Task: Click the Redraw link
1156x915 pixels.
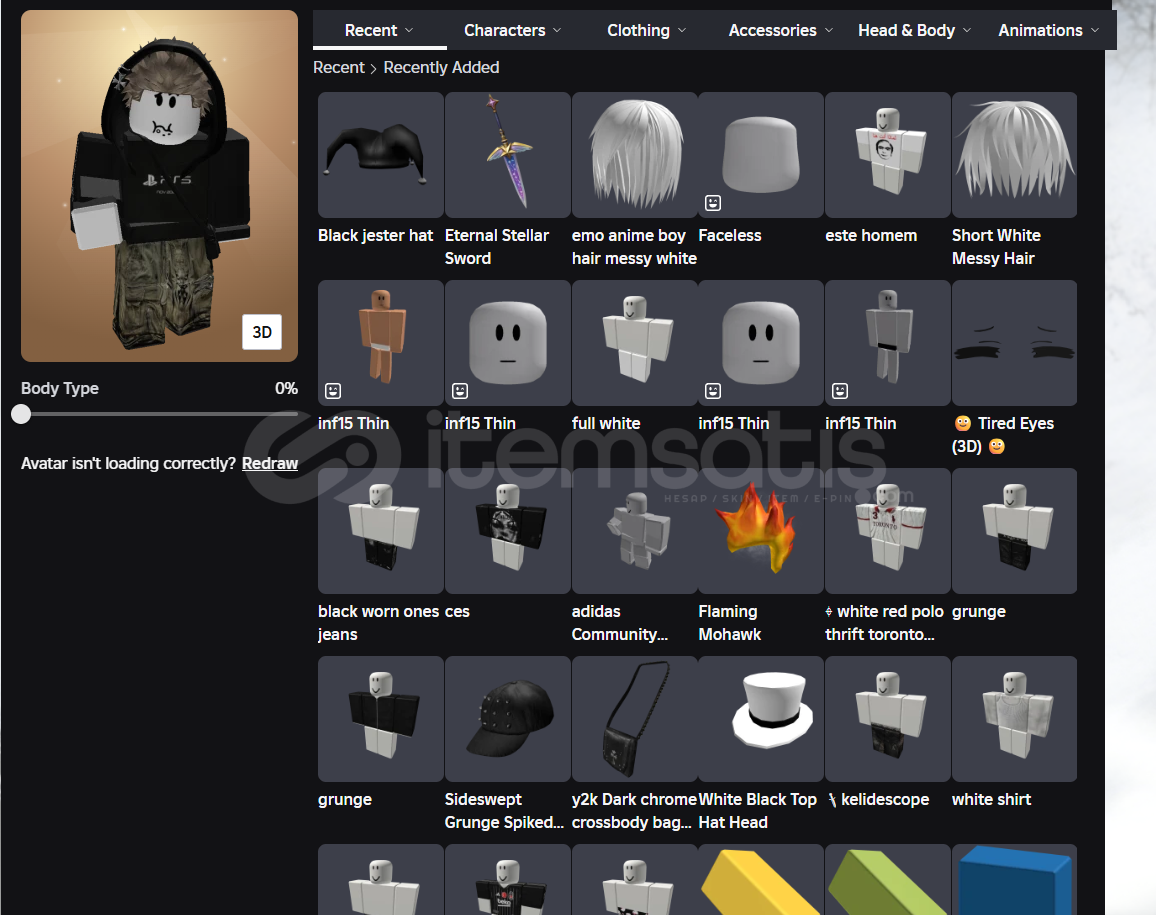Action: pos(270,463)
